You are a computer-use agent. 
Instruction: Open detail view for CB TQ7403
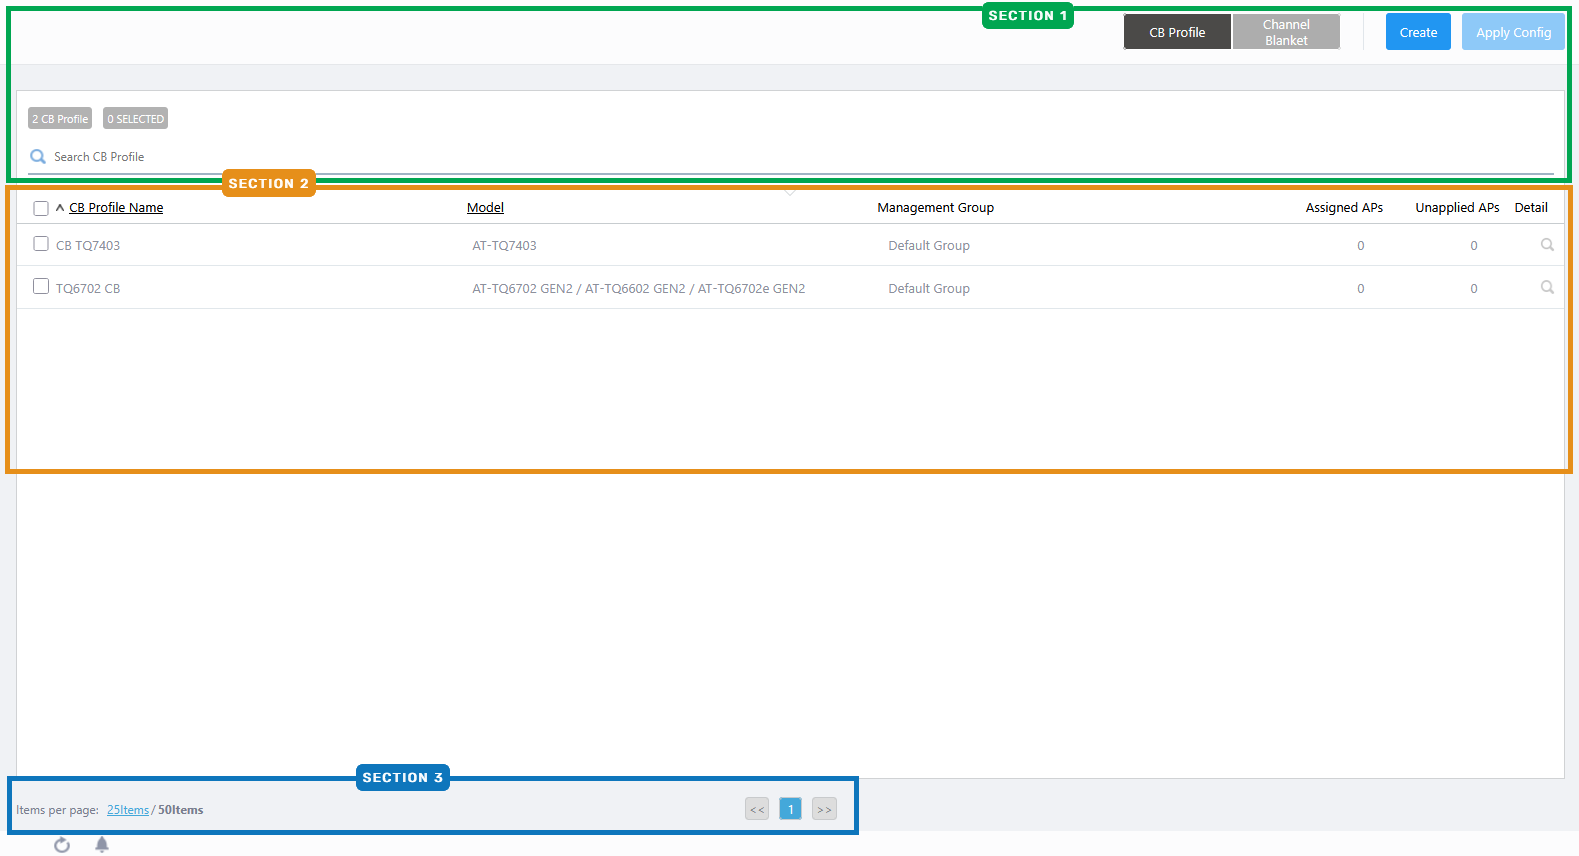point(1547,245)
